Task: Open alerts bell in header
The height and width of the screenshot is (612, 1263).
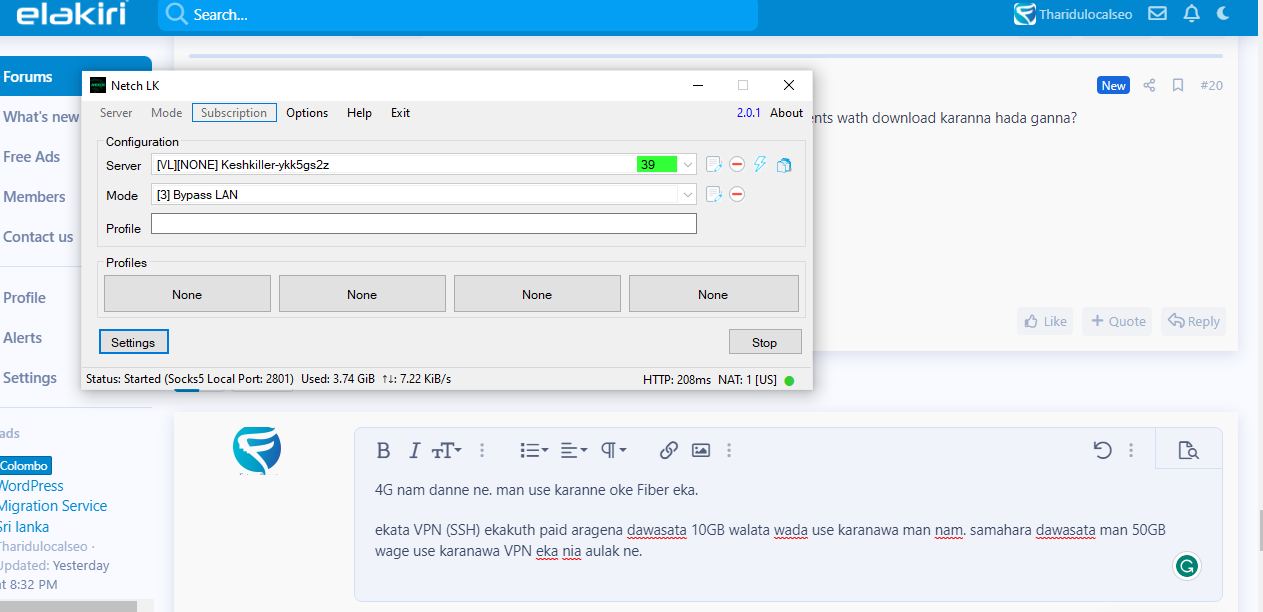Action: (x=1191, y=14)
